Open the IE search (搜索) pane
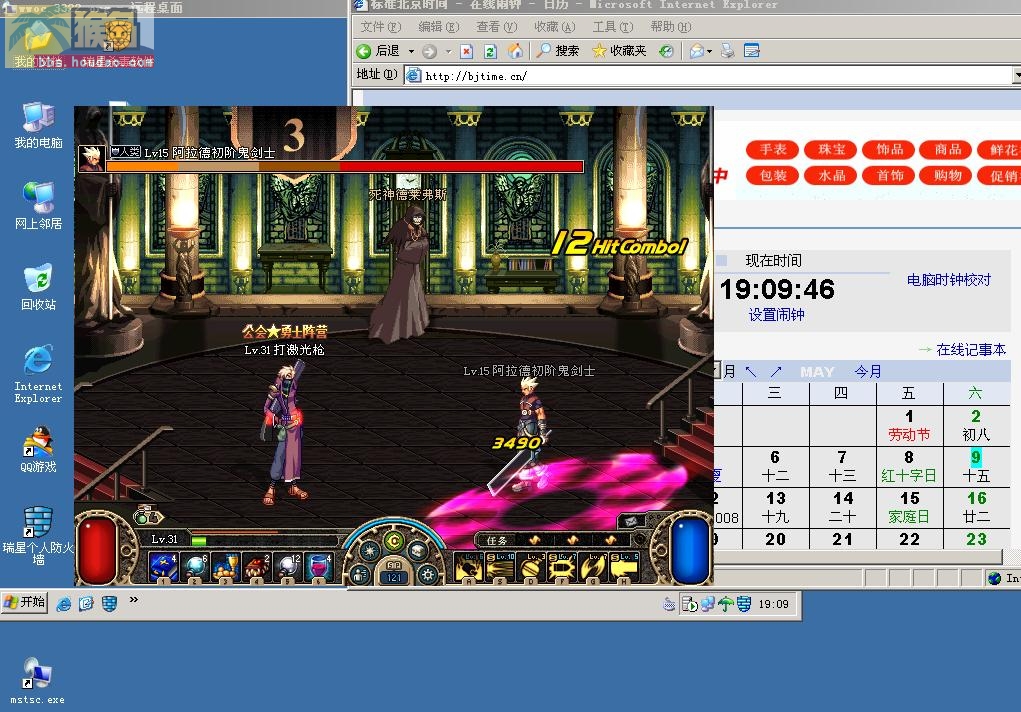1021x712 pixels. click(x=559, y=51)
